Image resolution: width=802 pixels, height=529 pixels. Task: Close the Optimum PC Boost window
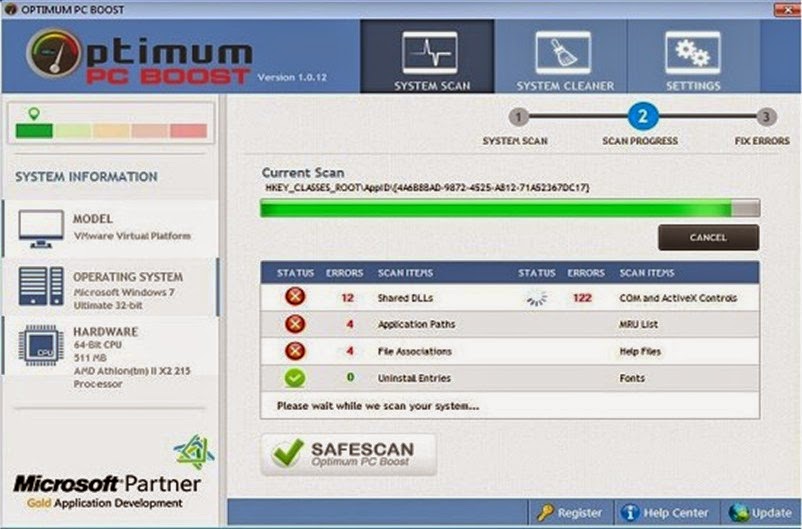pyautogui.click(x=787, y=10)
